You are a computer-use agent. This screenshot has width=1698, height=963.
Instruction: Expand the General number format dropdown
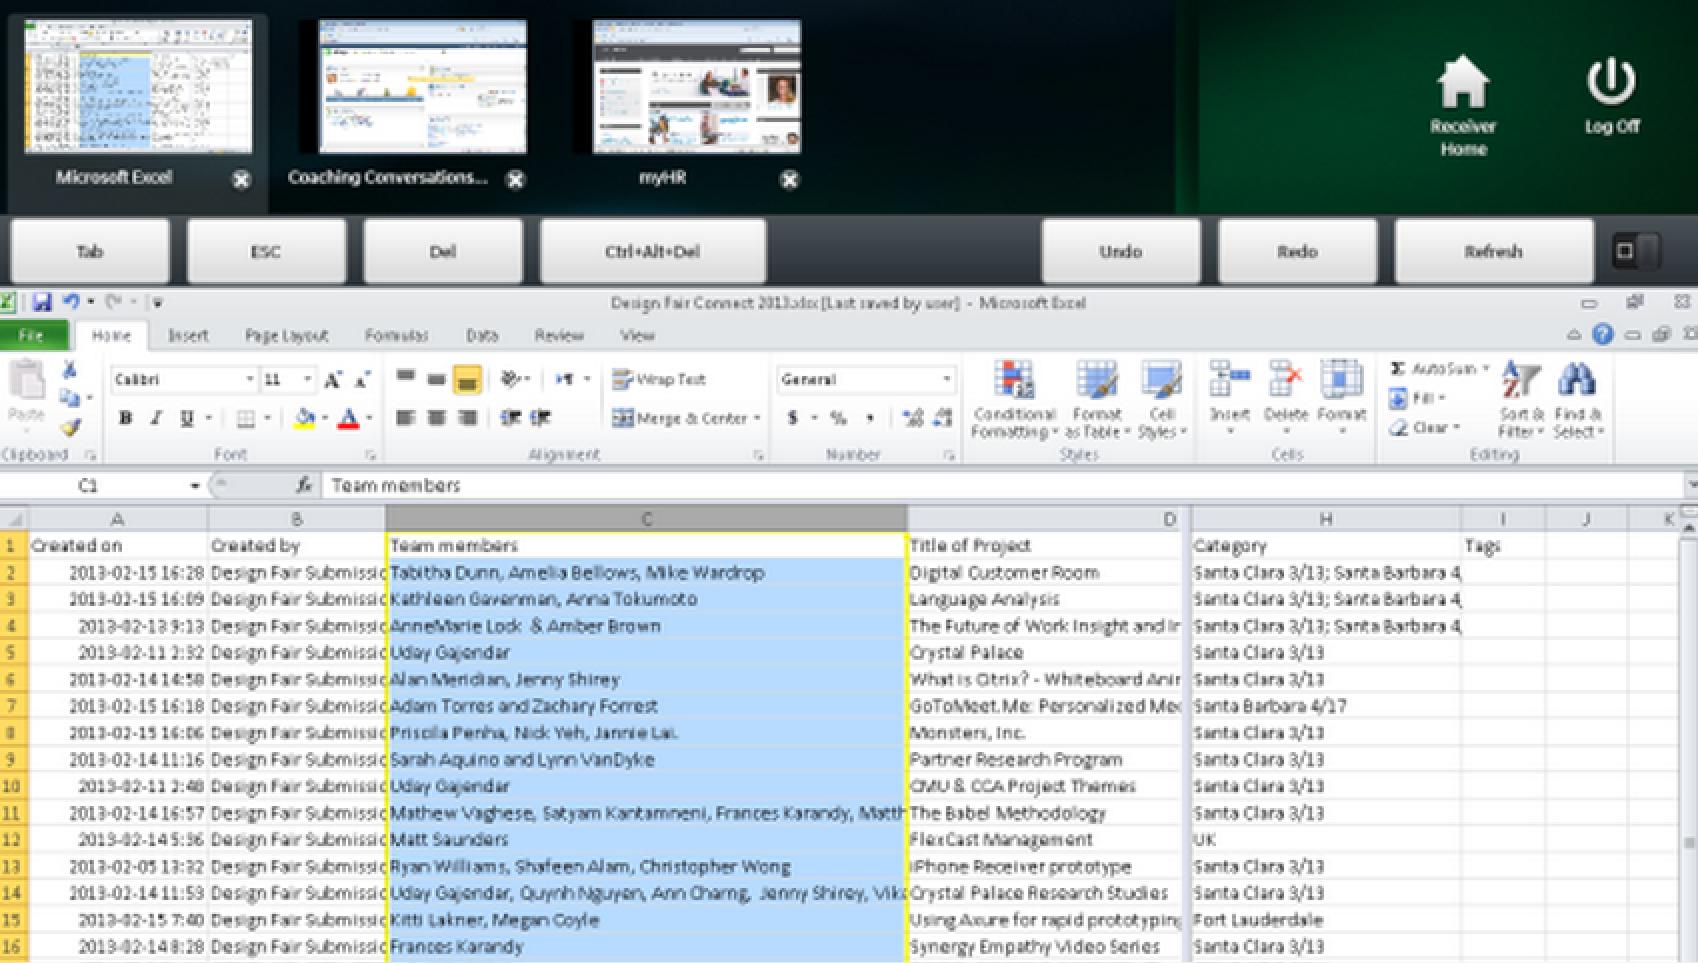946,380
